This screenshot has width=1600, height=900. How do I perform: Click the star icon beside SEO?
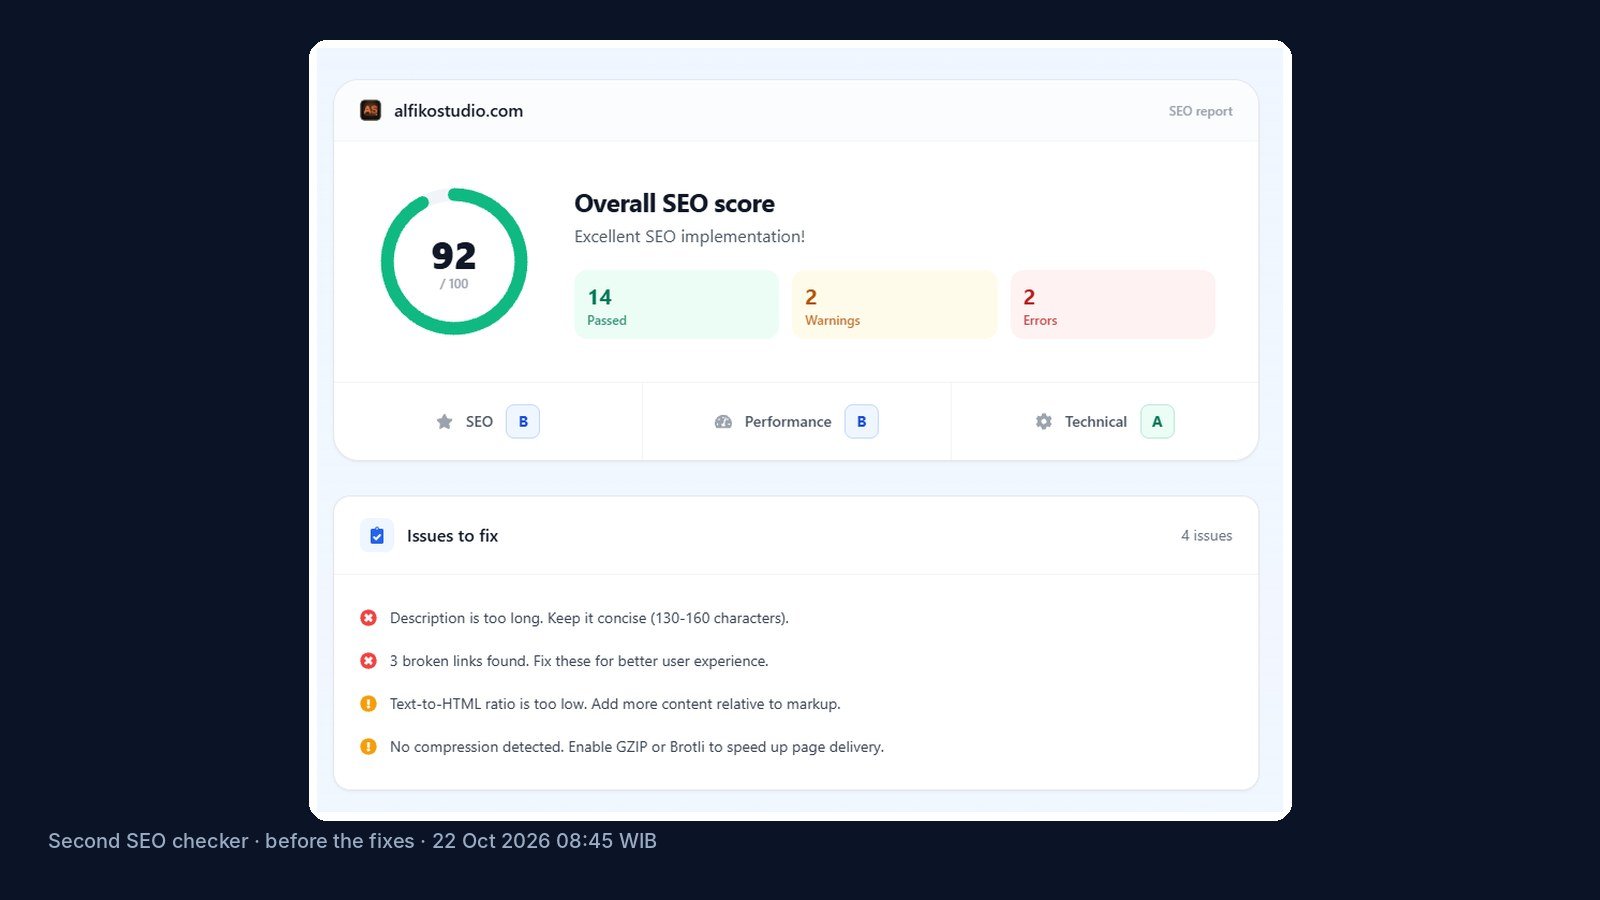[x=444, y=422]
